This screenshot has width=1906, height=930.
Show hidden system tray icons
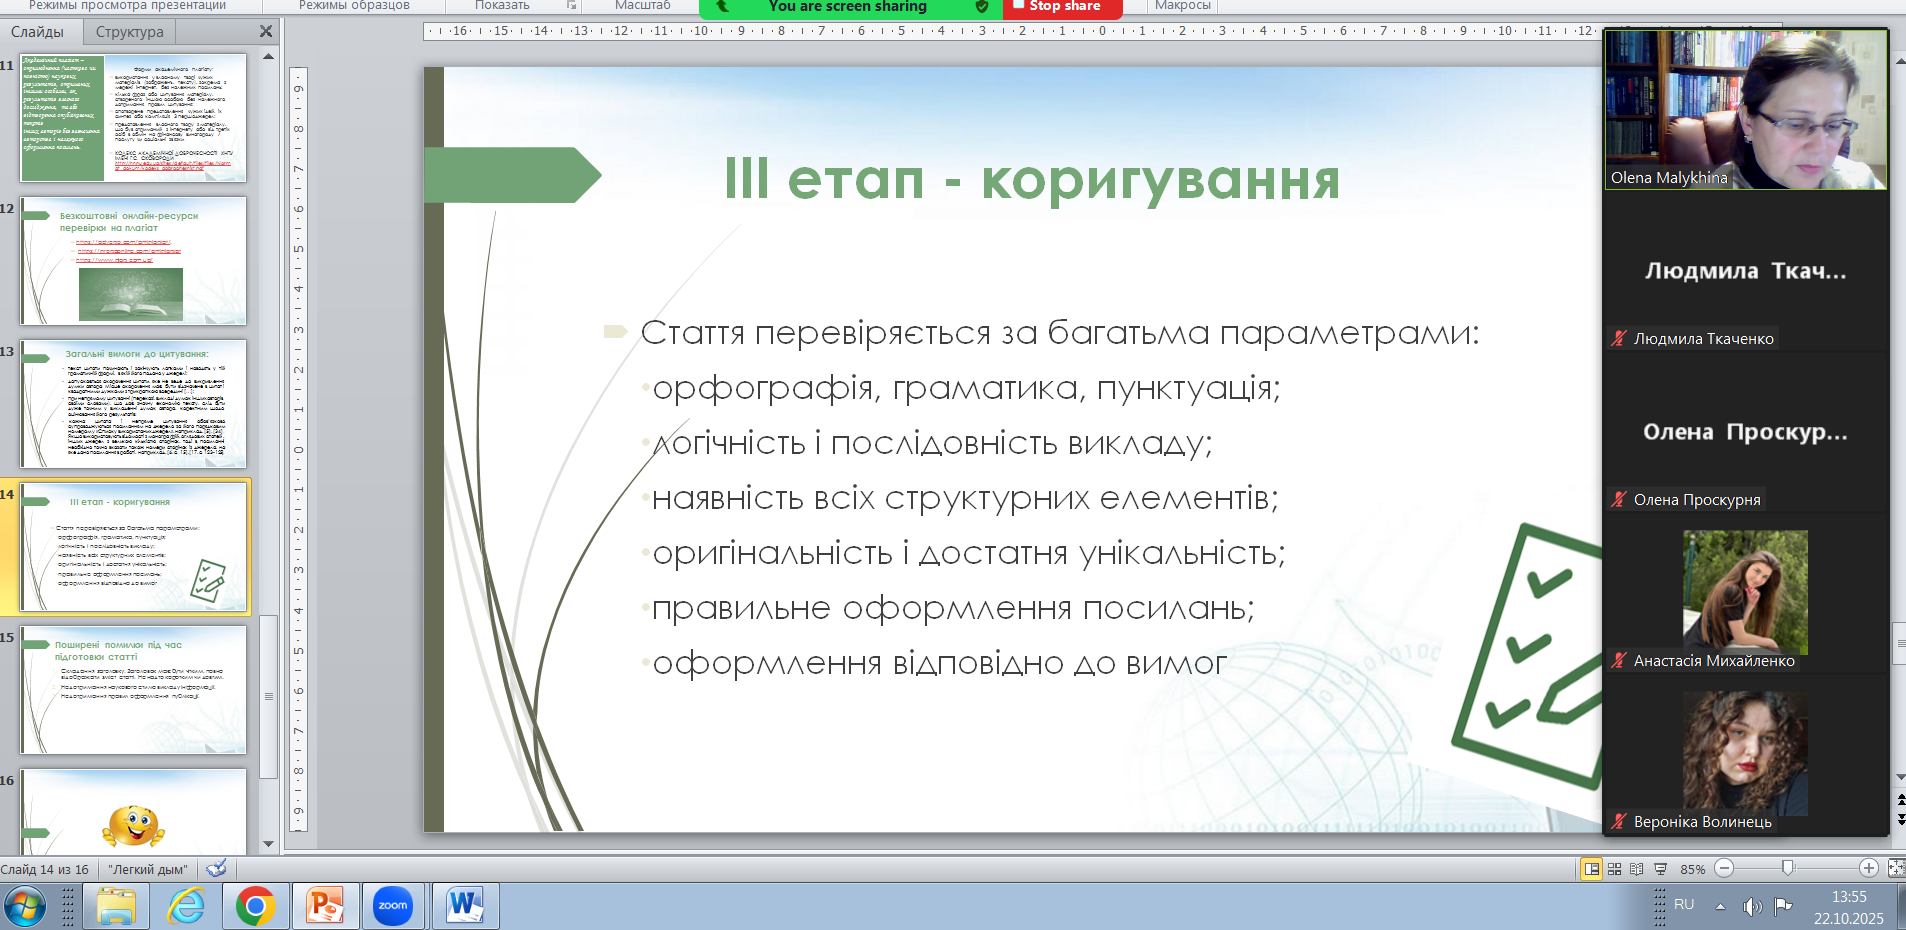tap(1720, 906)
